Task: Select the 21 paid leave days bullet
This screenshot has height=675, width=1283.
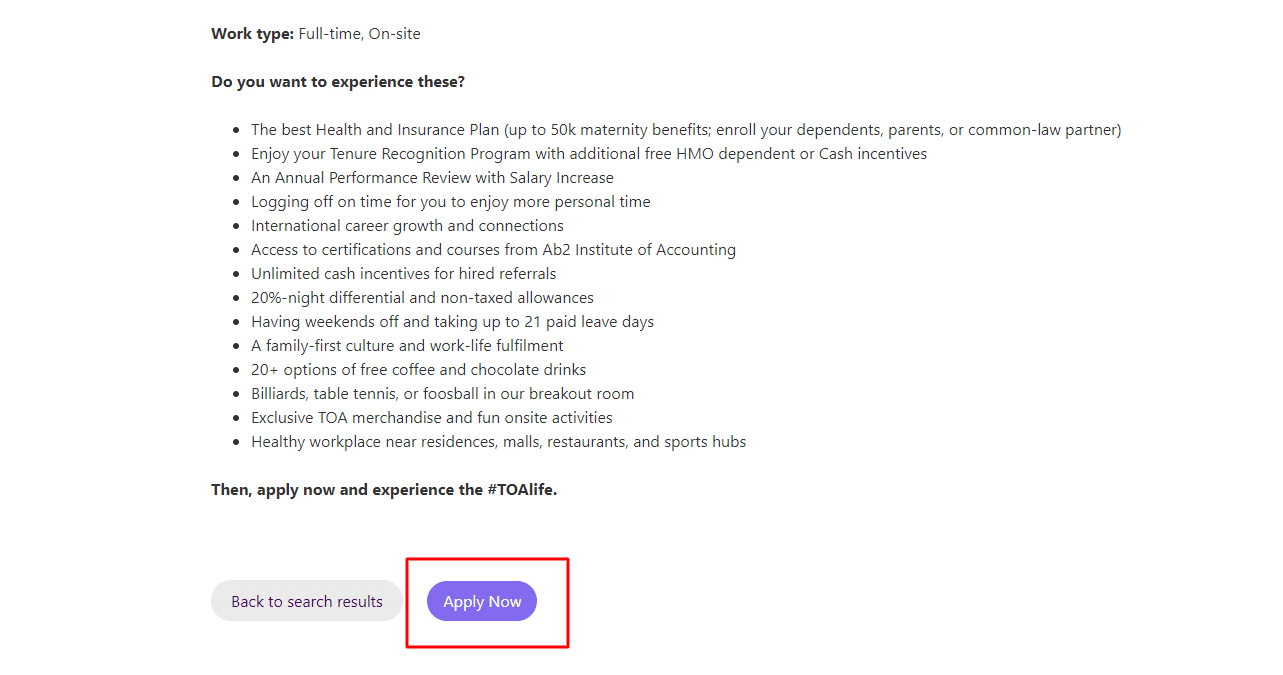Action: (x=452, y=321)
